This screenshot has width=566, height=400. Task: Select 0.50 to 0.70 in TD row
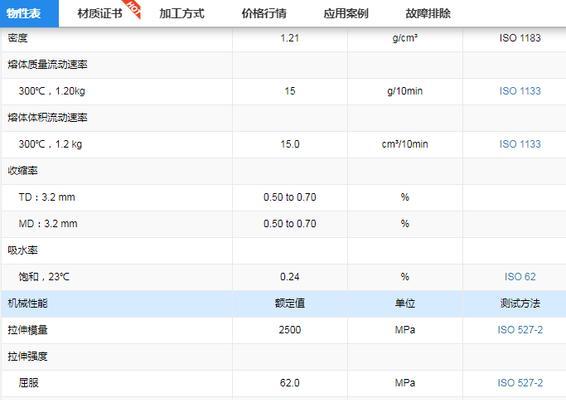tap(290, 197)
